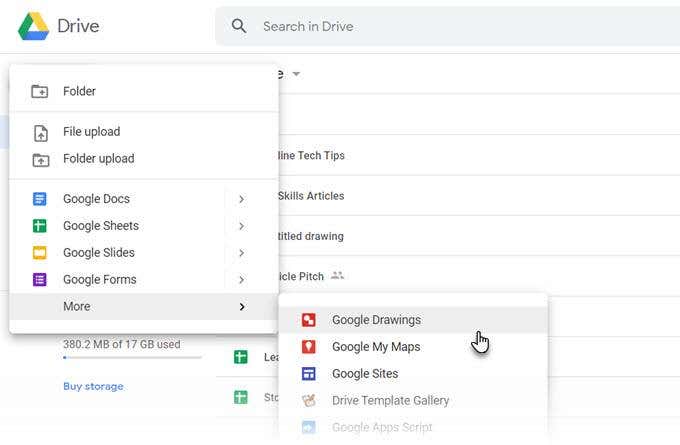
Task: Select Google Slides menu entry
Action: click(144, 253)
